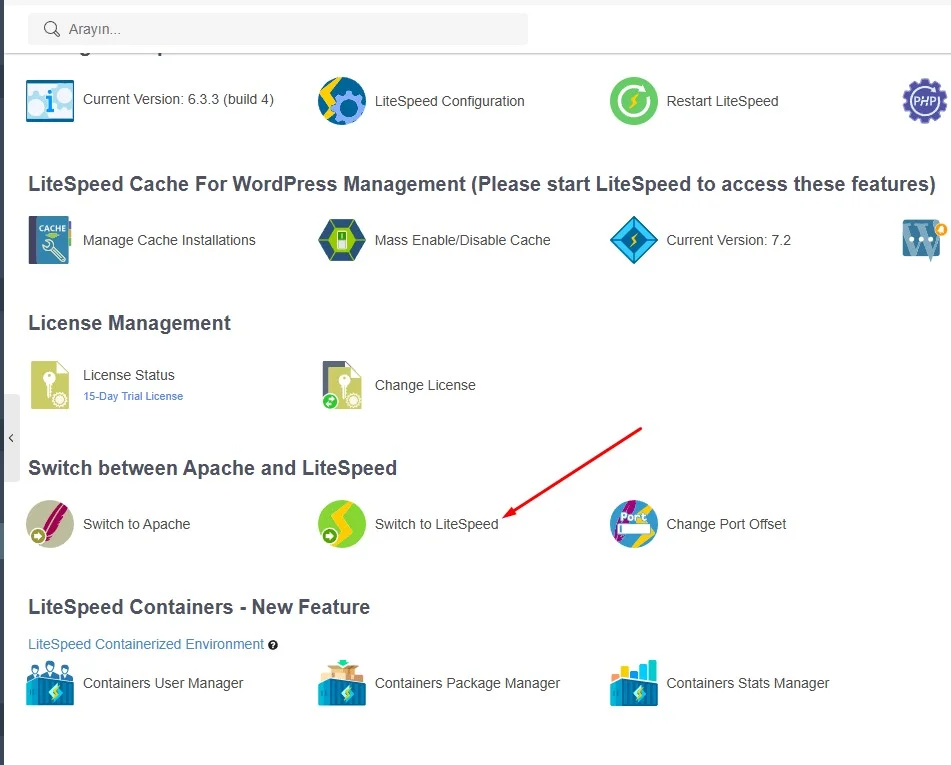
Task: Click the WordPress icon at right edge
Action: [924, 240]
